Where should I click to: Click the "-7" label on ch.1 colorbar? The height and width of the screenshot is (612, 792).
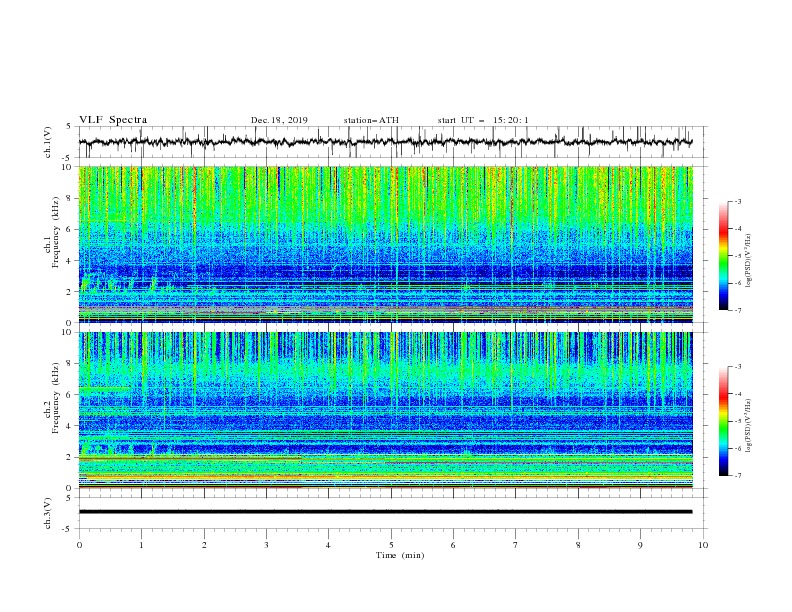[x=737, y=310]
